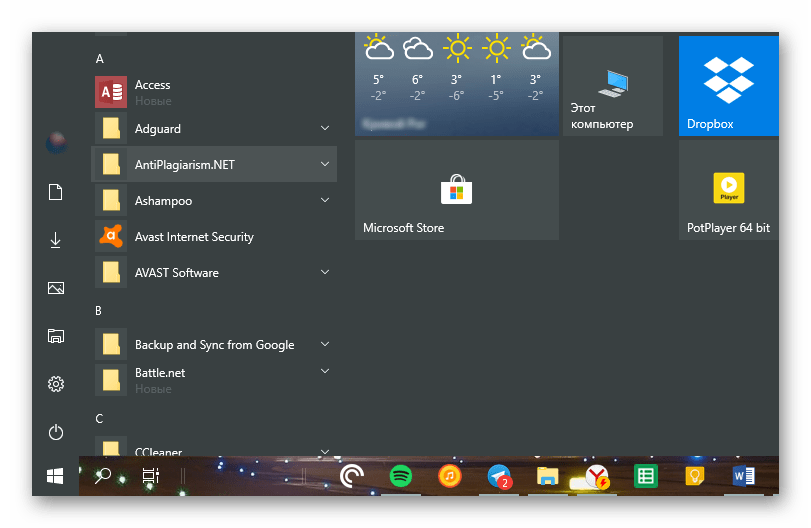This screenshot has height=528, width=811.
Task: Open Settings gear in Start sidebar
Action: [56, 384]
